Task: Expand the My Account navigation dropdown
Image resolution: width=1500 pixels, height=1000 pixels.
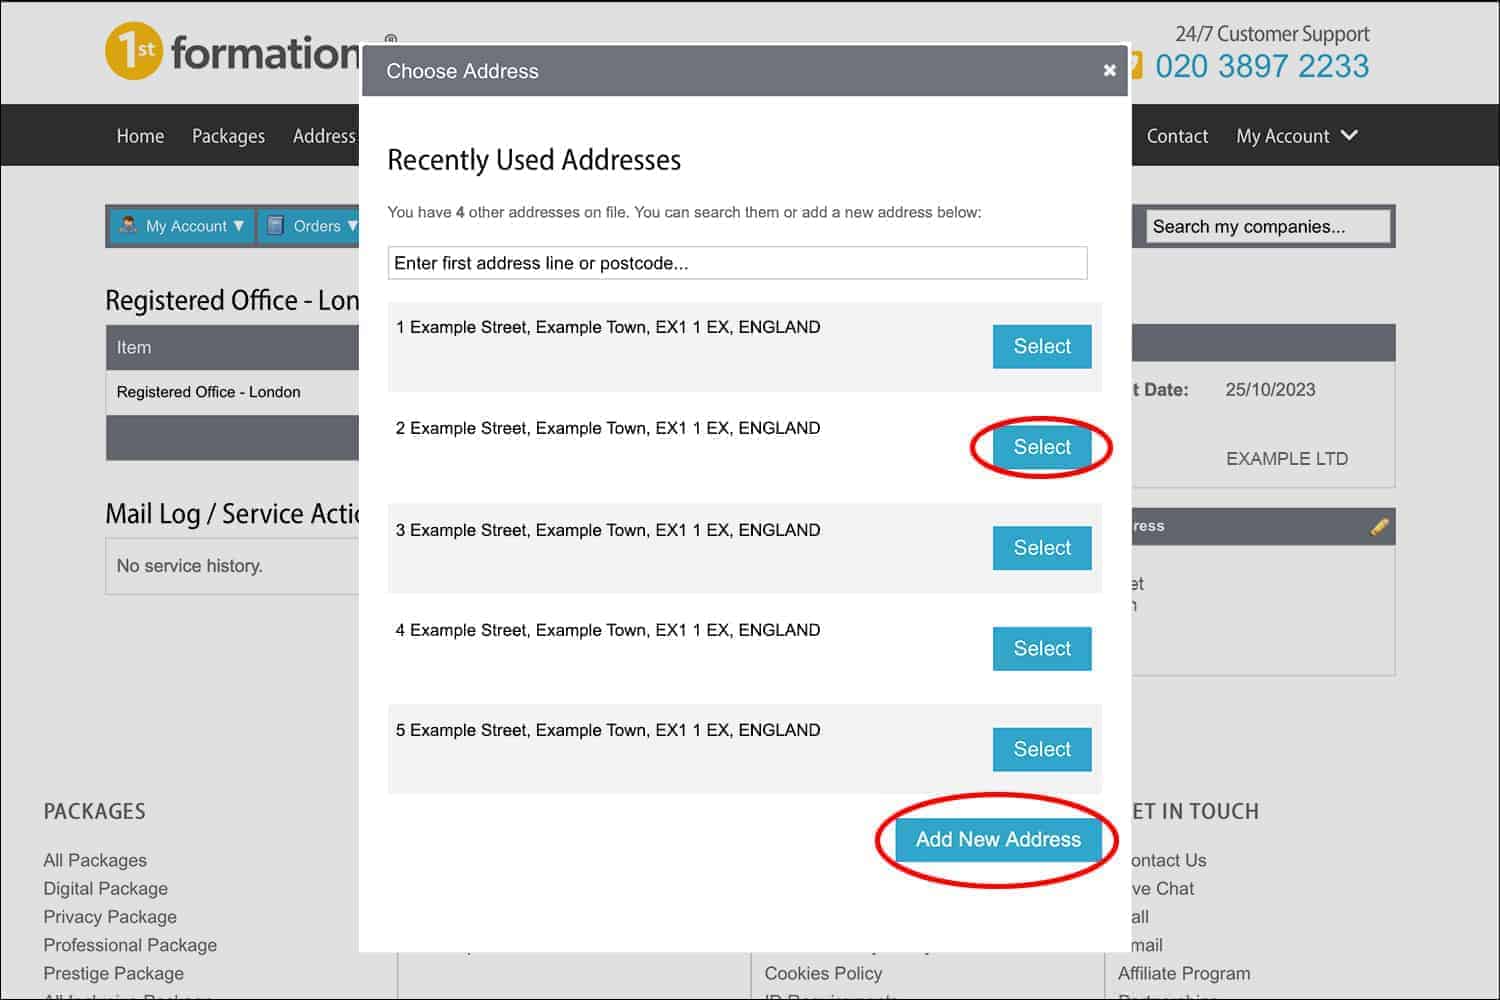Action: click(1296, 136)
